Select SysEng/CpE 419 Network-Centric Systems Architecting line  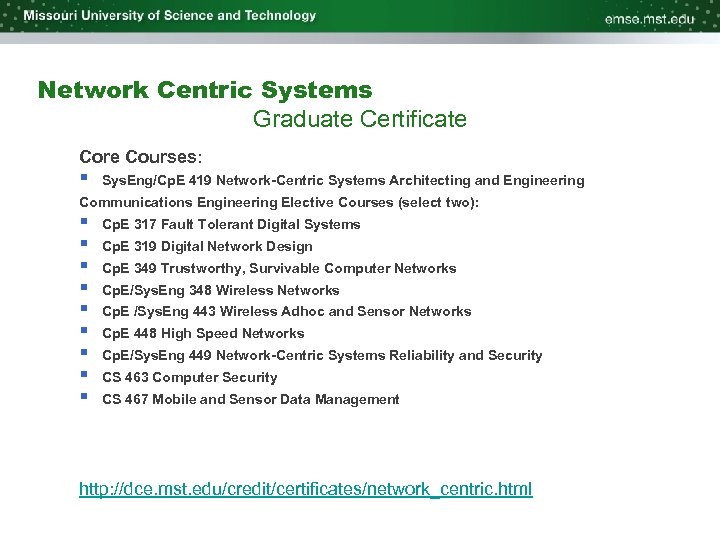pyautogui.click(x=343, y=180)
